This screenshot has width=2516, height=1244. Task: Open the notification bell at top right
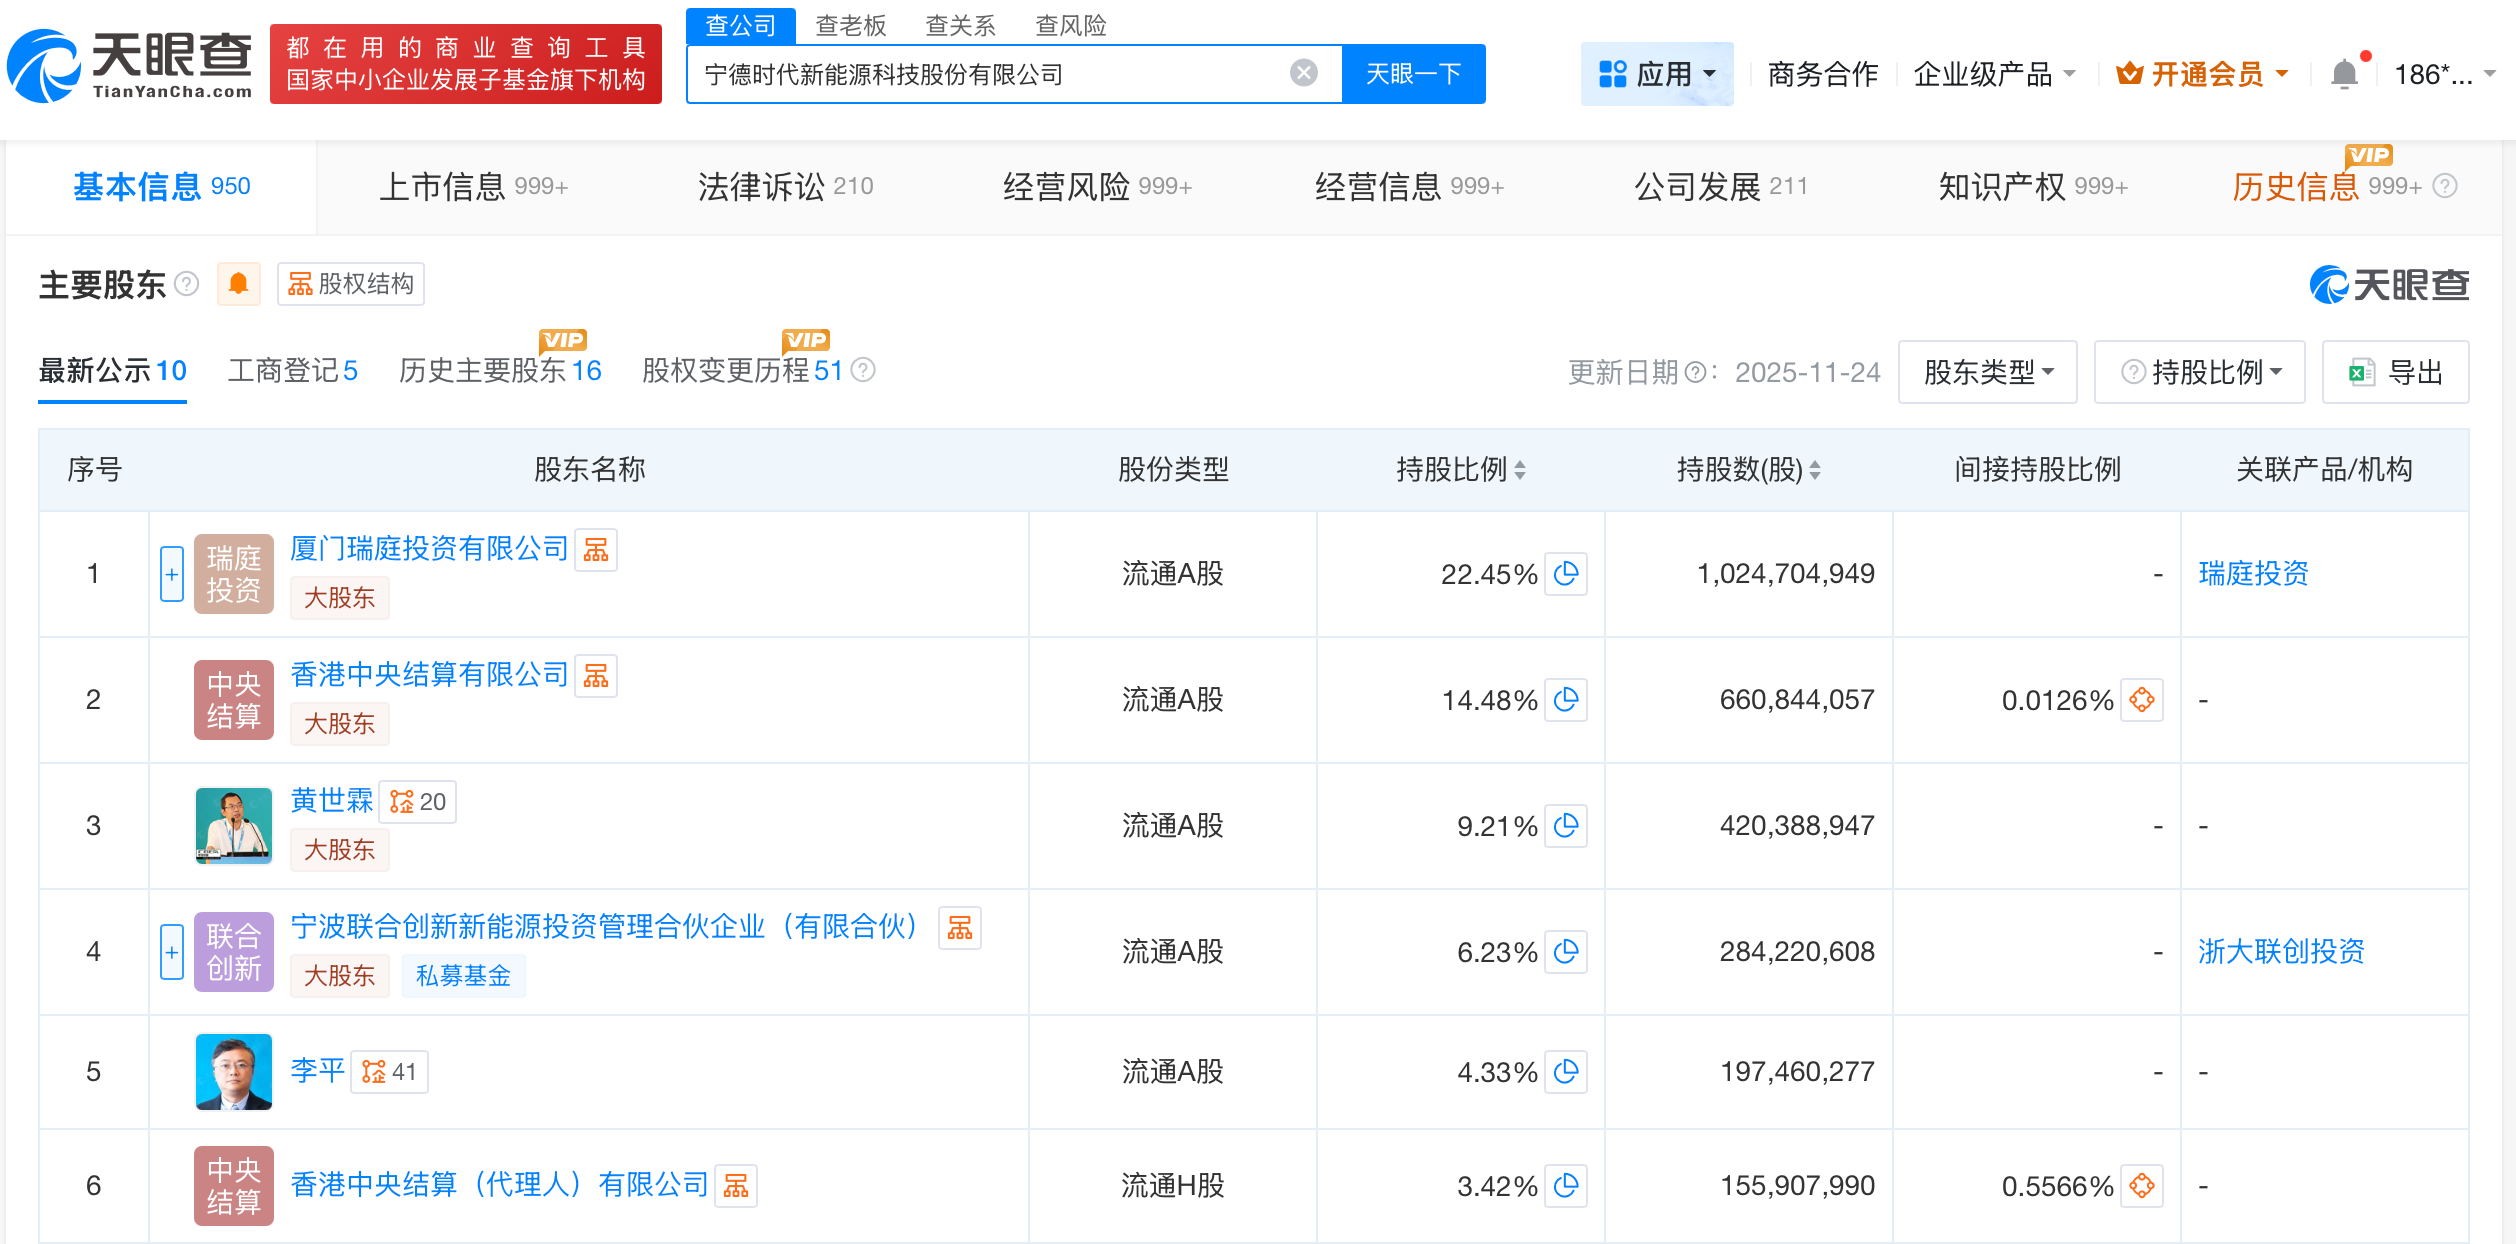click(x=2343, y=72)
